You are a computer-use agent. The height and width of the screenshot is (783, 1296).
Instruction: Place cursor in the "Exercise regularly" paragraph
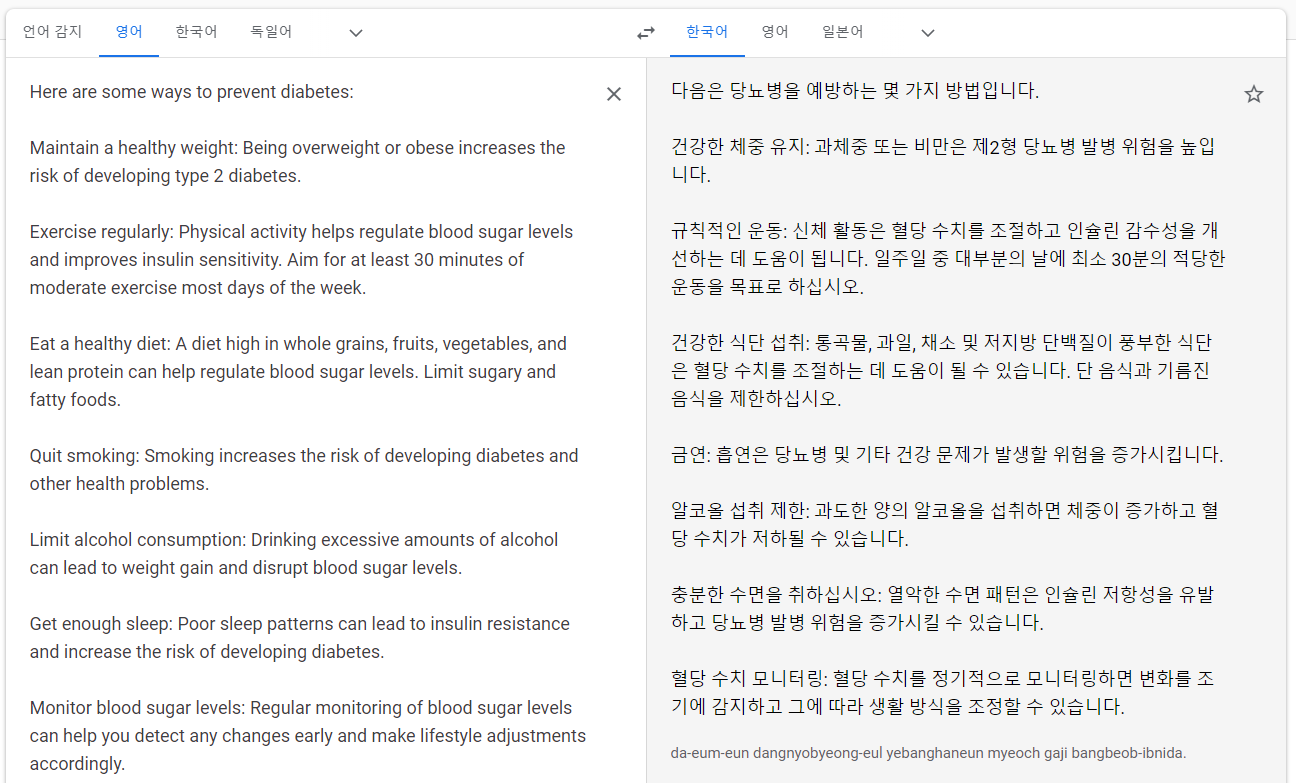pyautogui.click(x=302, y=260)
